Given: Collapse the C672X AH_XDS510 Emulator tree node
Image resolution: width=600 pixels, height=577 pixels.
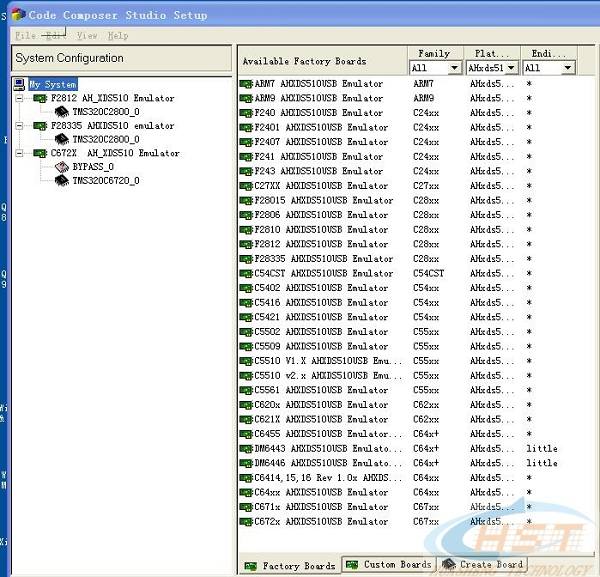Looking at the screenshot, I should point(19,153).
